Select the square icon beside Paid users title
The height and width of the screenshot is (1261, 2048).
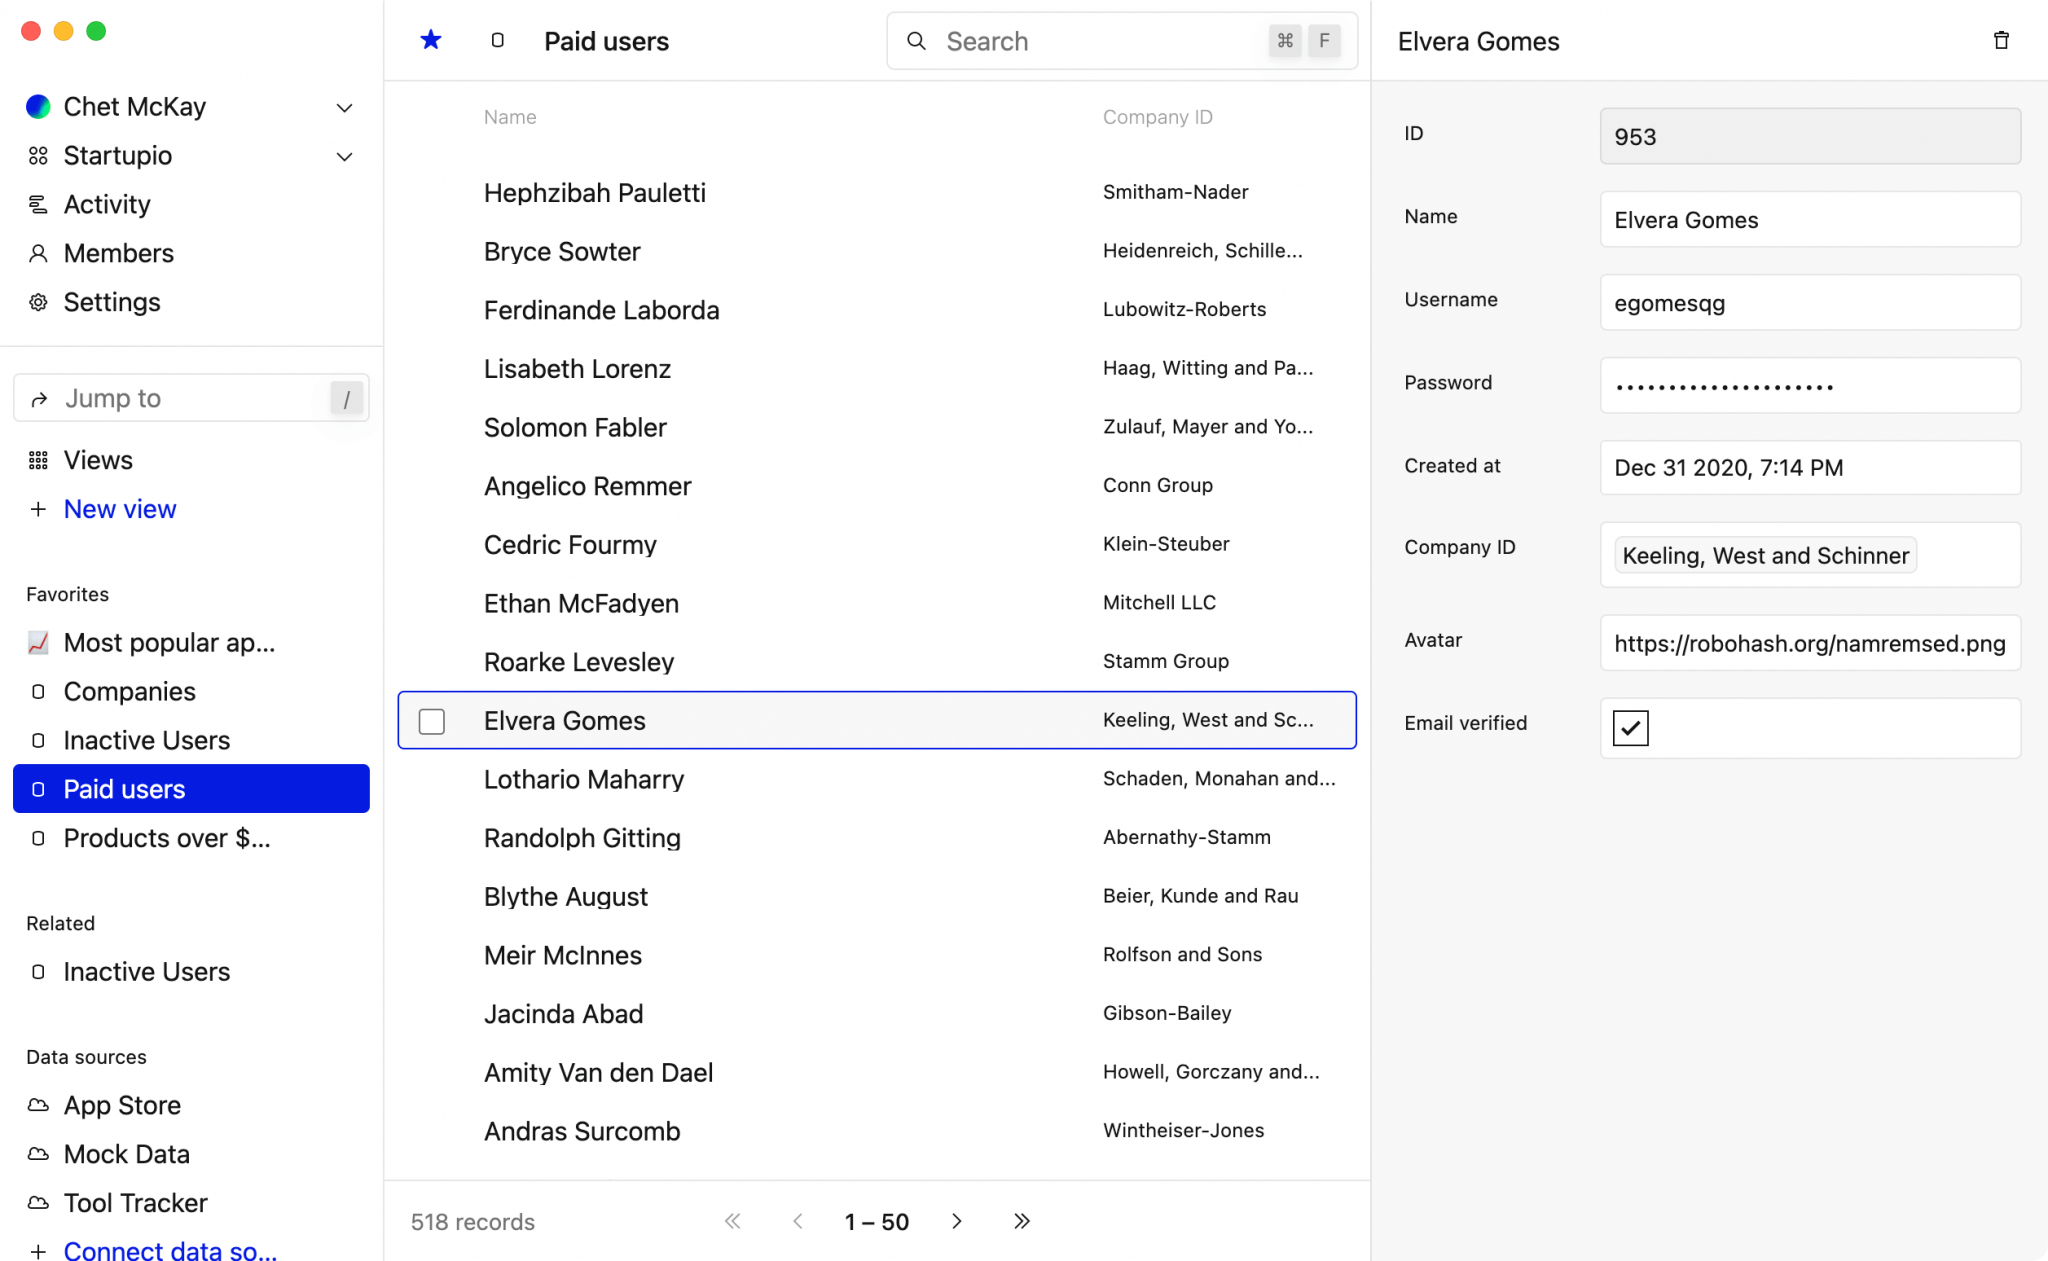pos(497,41)
